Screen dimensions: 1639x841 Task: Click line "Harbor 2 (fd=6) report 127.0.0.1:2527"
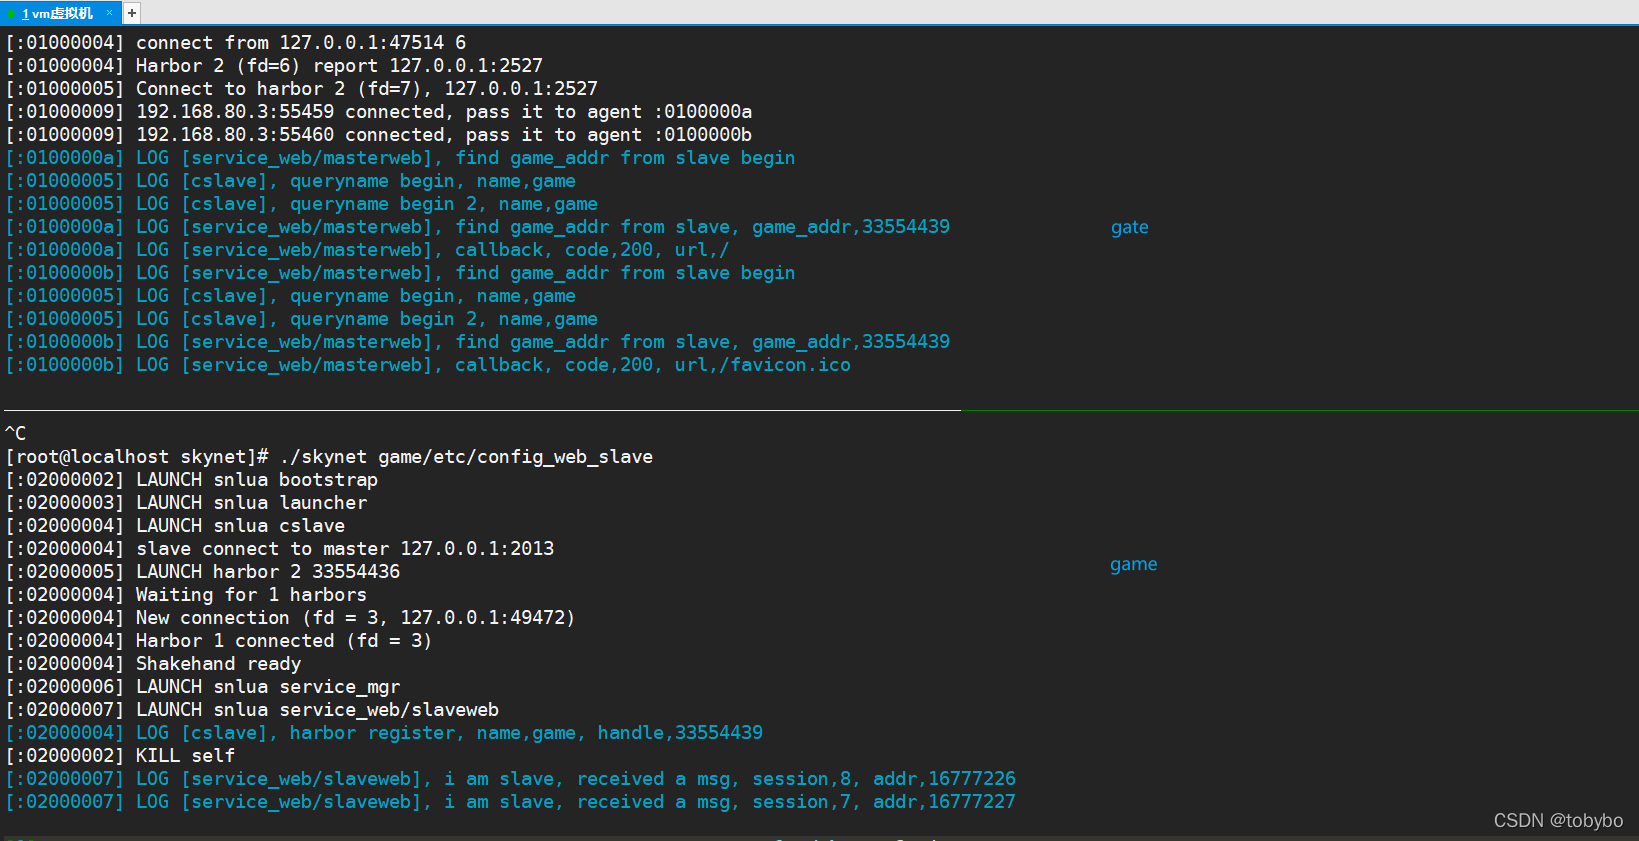click(274, 66)
